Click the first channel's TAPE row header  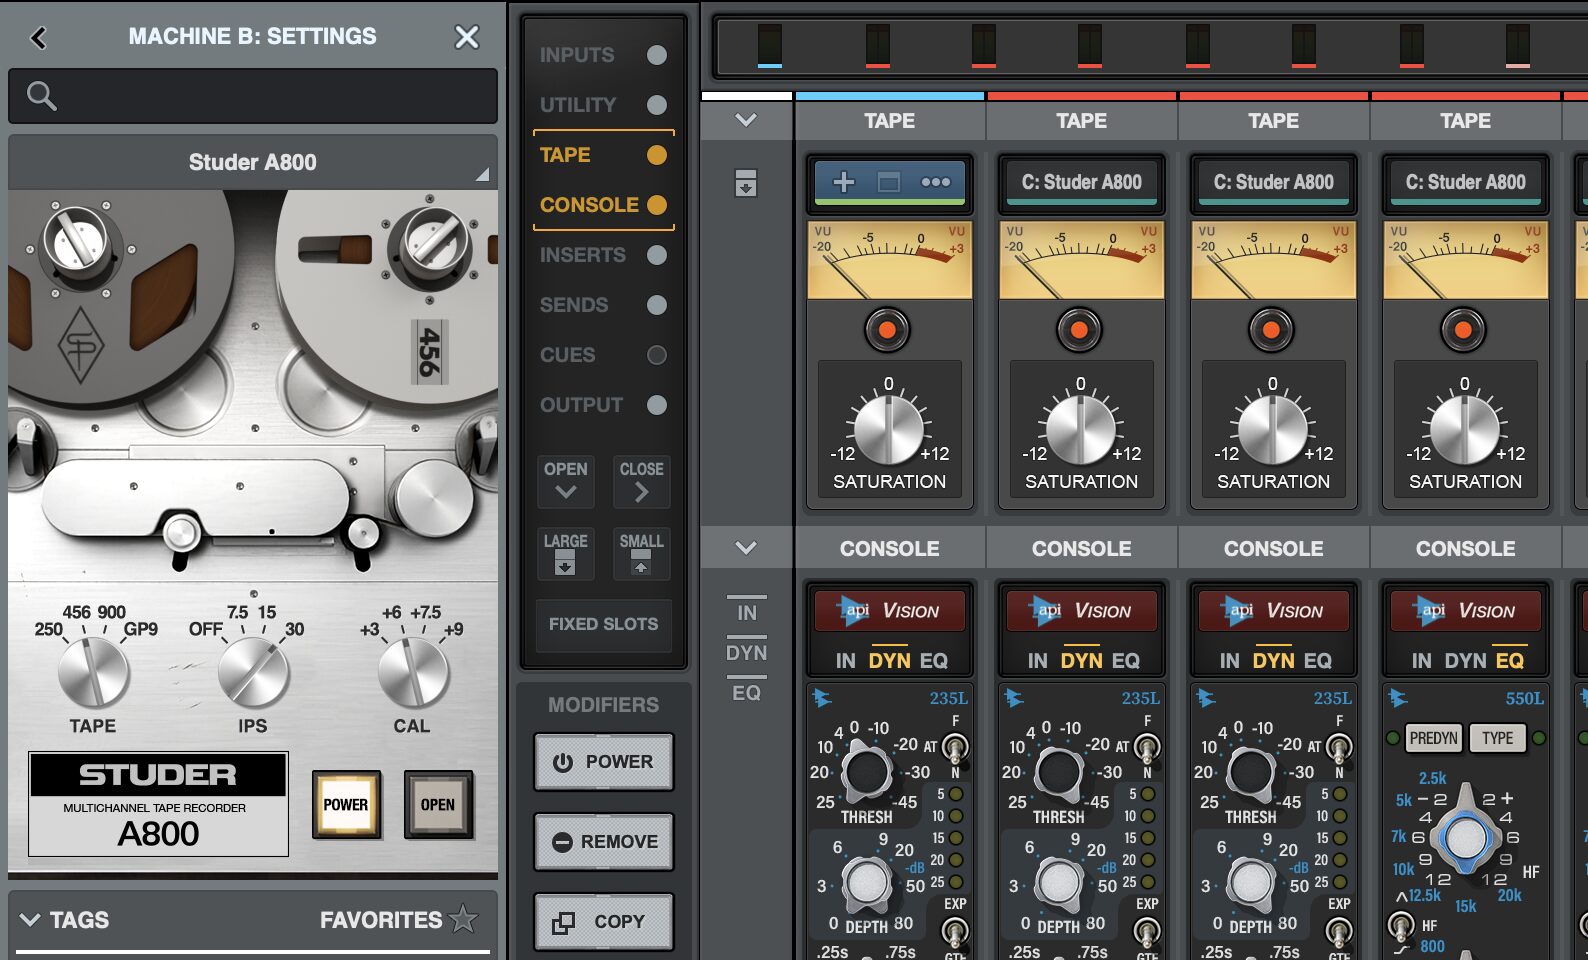coord(890,121)
